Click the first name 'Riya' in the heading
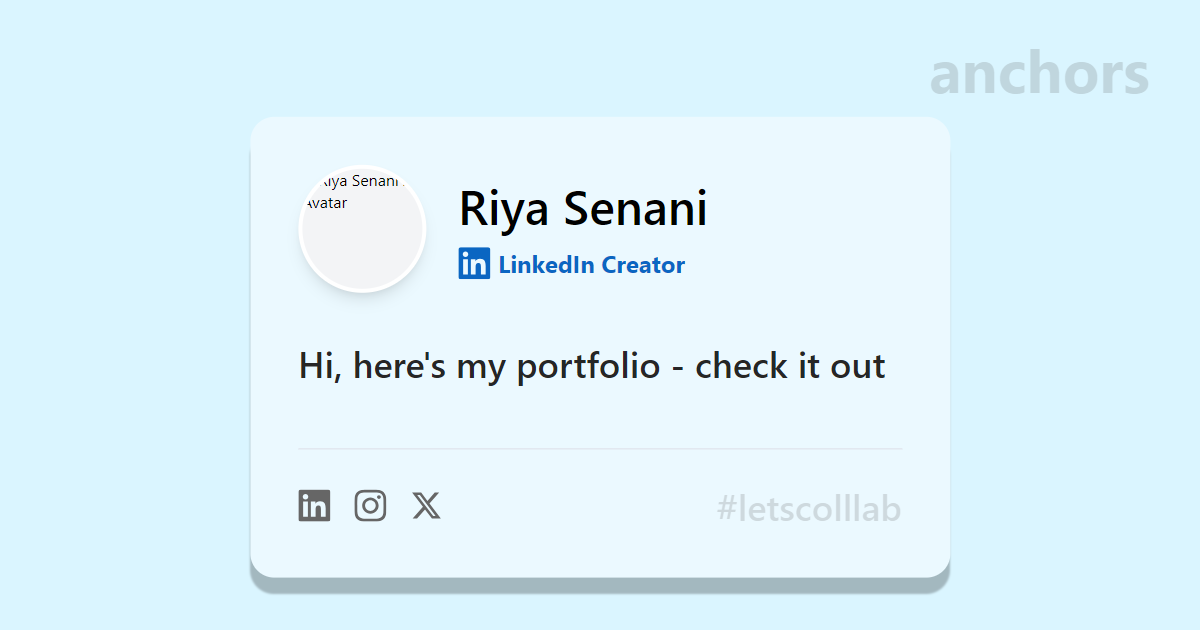 (x=500, y=209)
